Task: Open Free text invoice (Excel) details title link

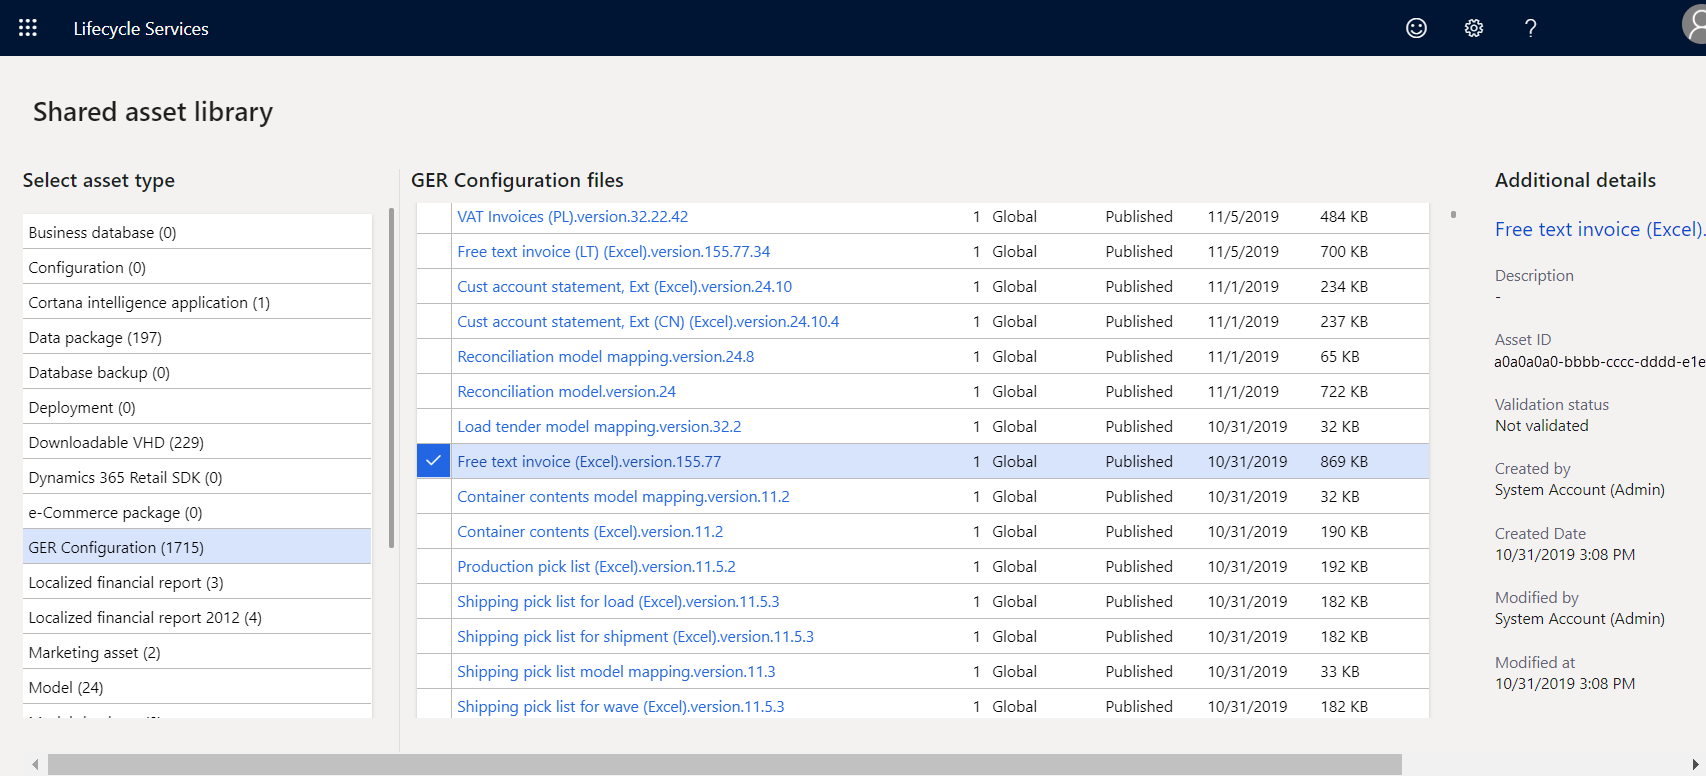Action: pos(1599,229)
